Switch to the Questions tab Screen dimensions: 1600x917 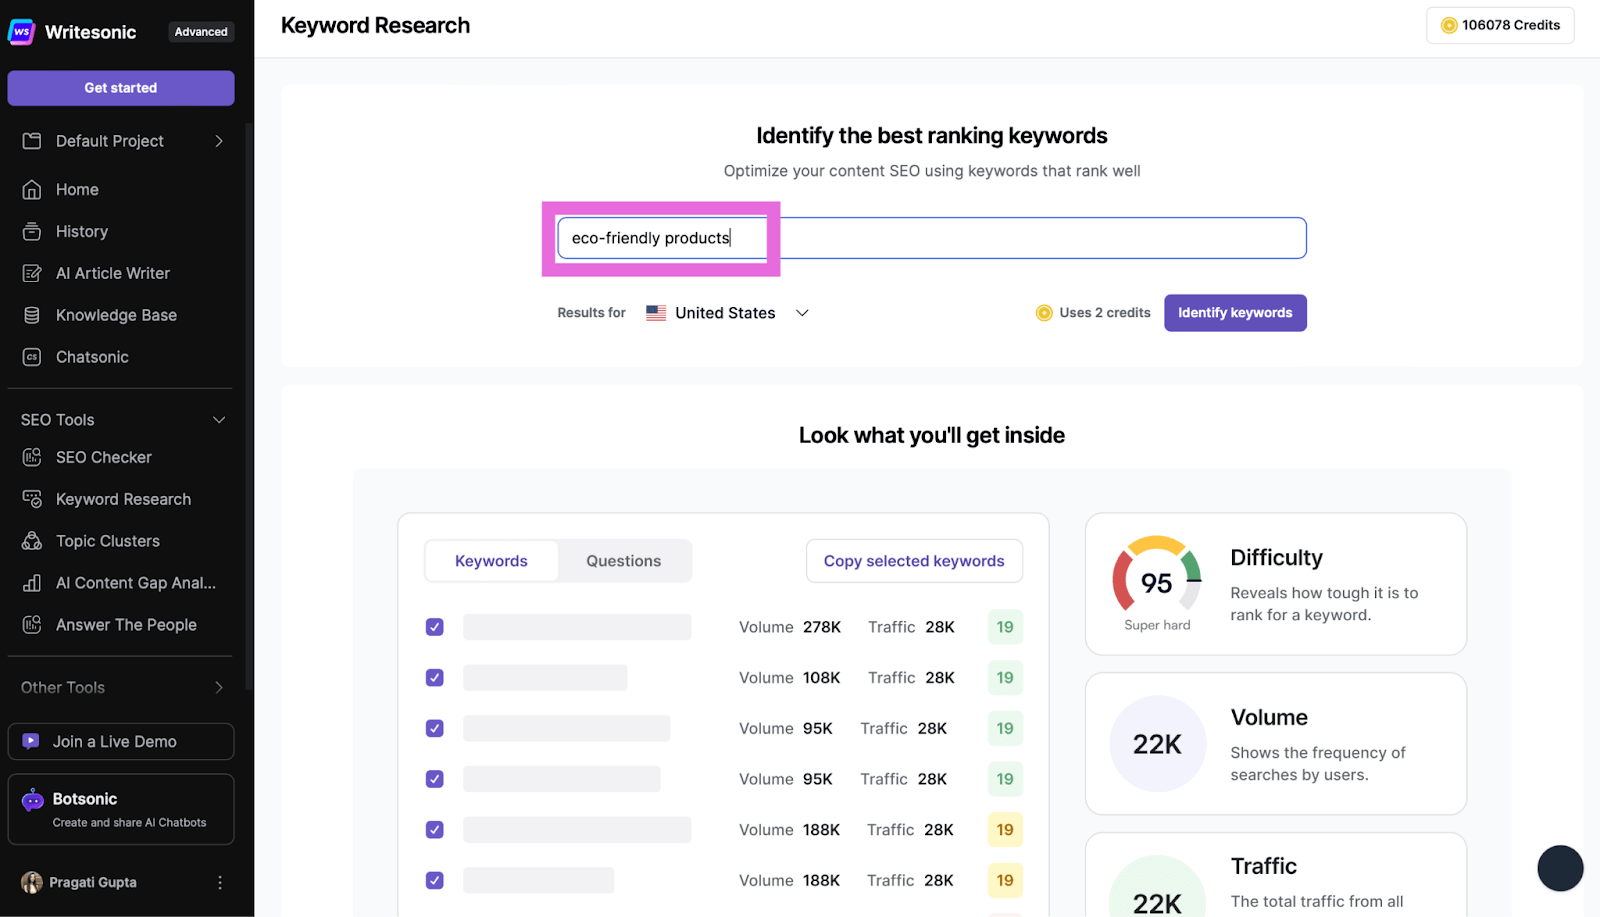coord(623,561)
